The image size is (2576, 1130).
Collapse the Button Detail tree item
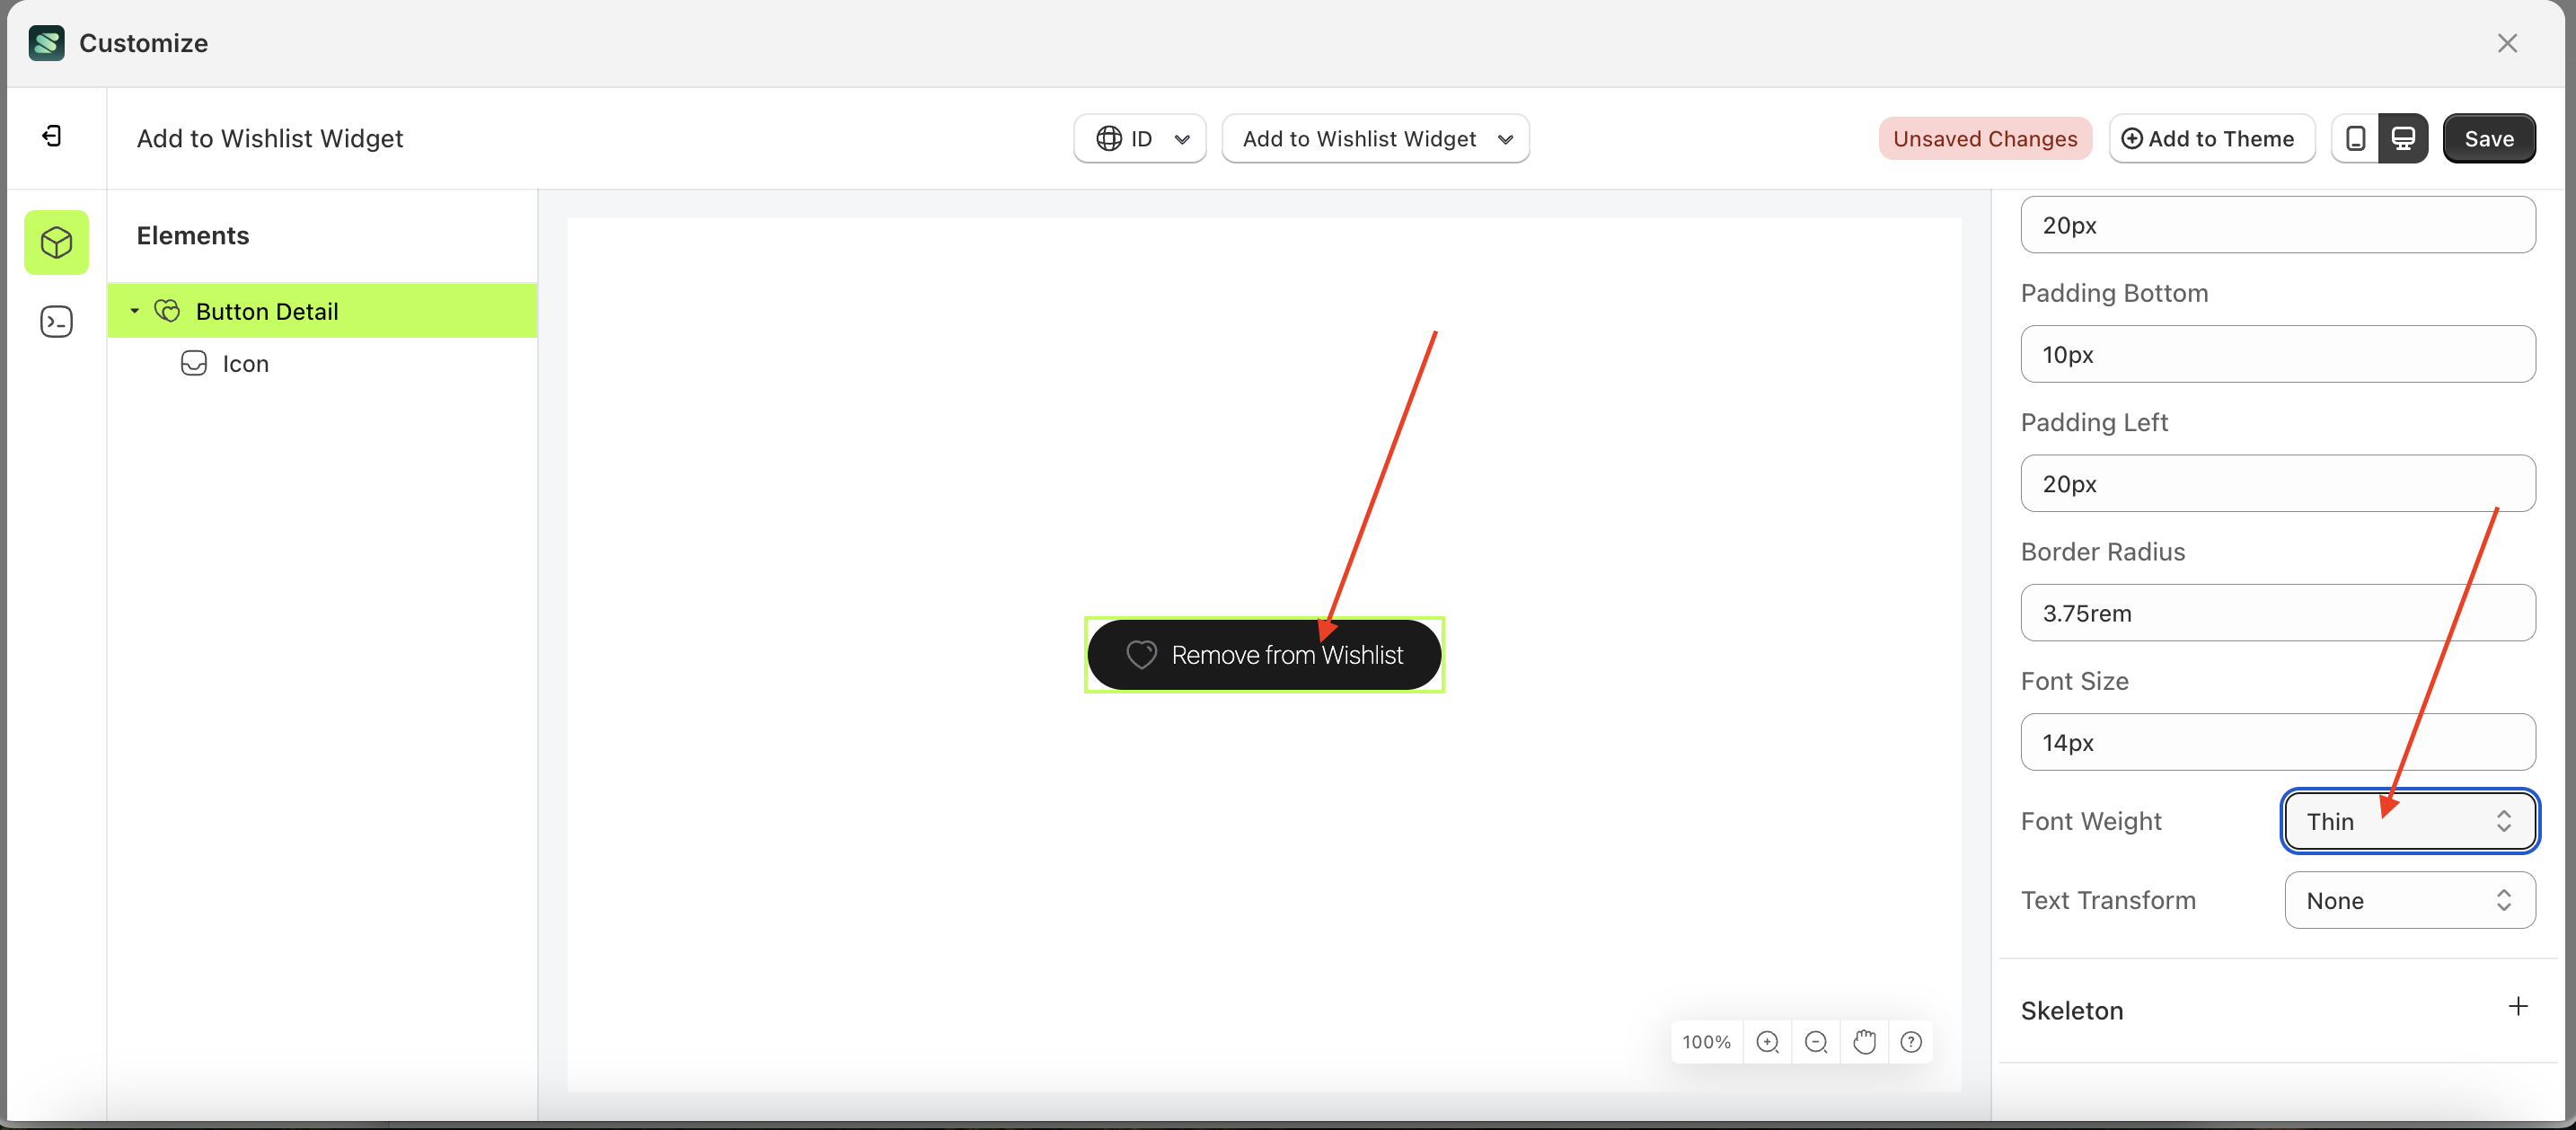coord(136,311)
